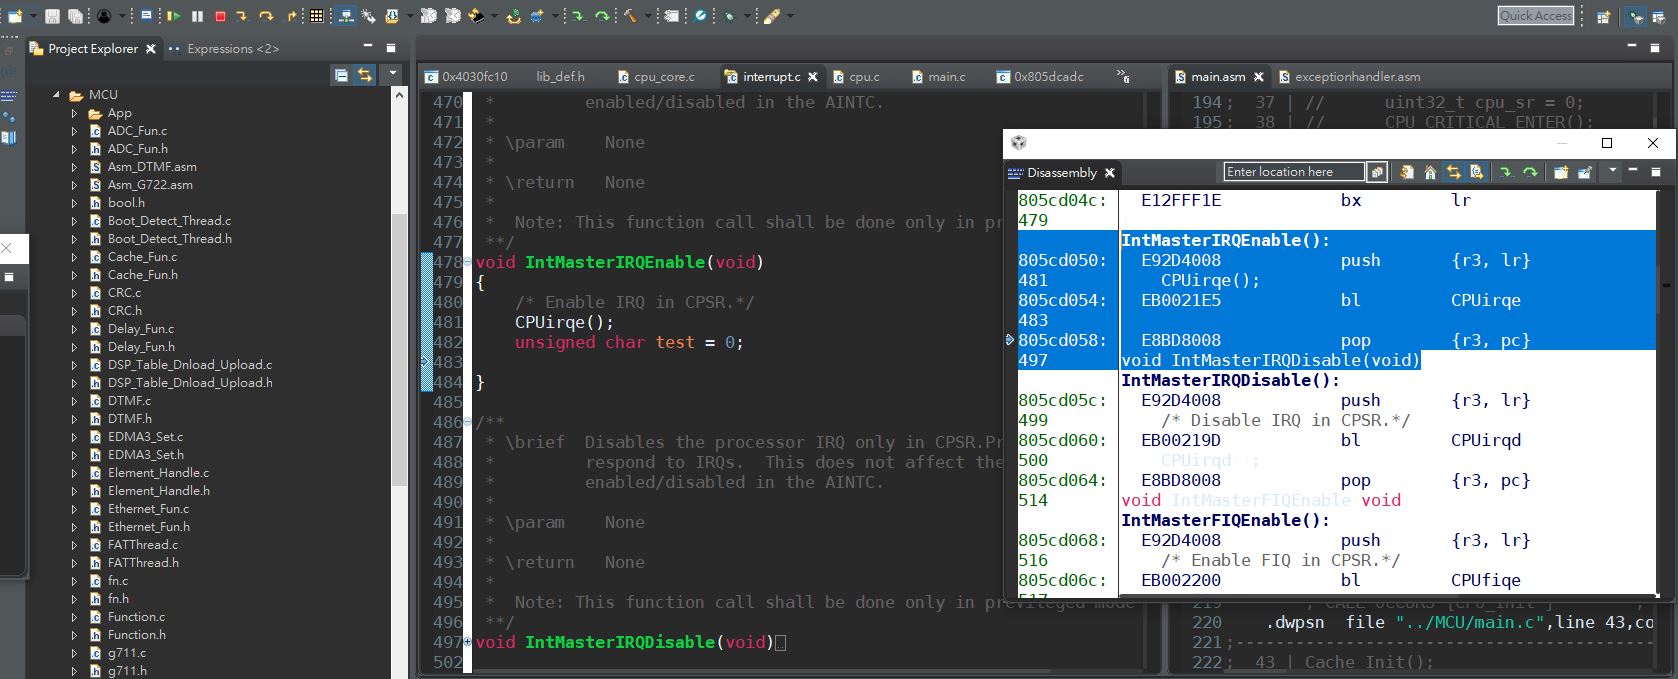This screenshot has width=1678, height=679.
Task: Switch to the Expressions <2> view tab
Action: pos(232,49)
